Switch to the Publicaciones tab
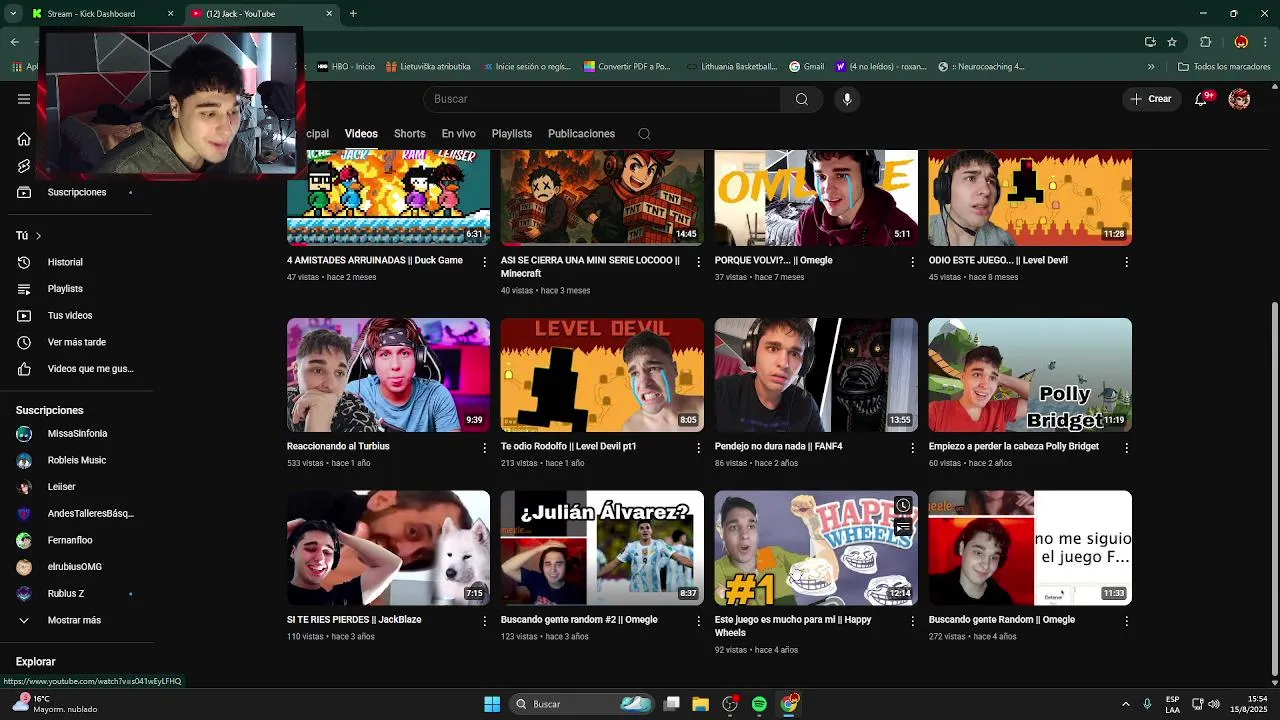The image size is (1280, 720). tap(581, 134)
